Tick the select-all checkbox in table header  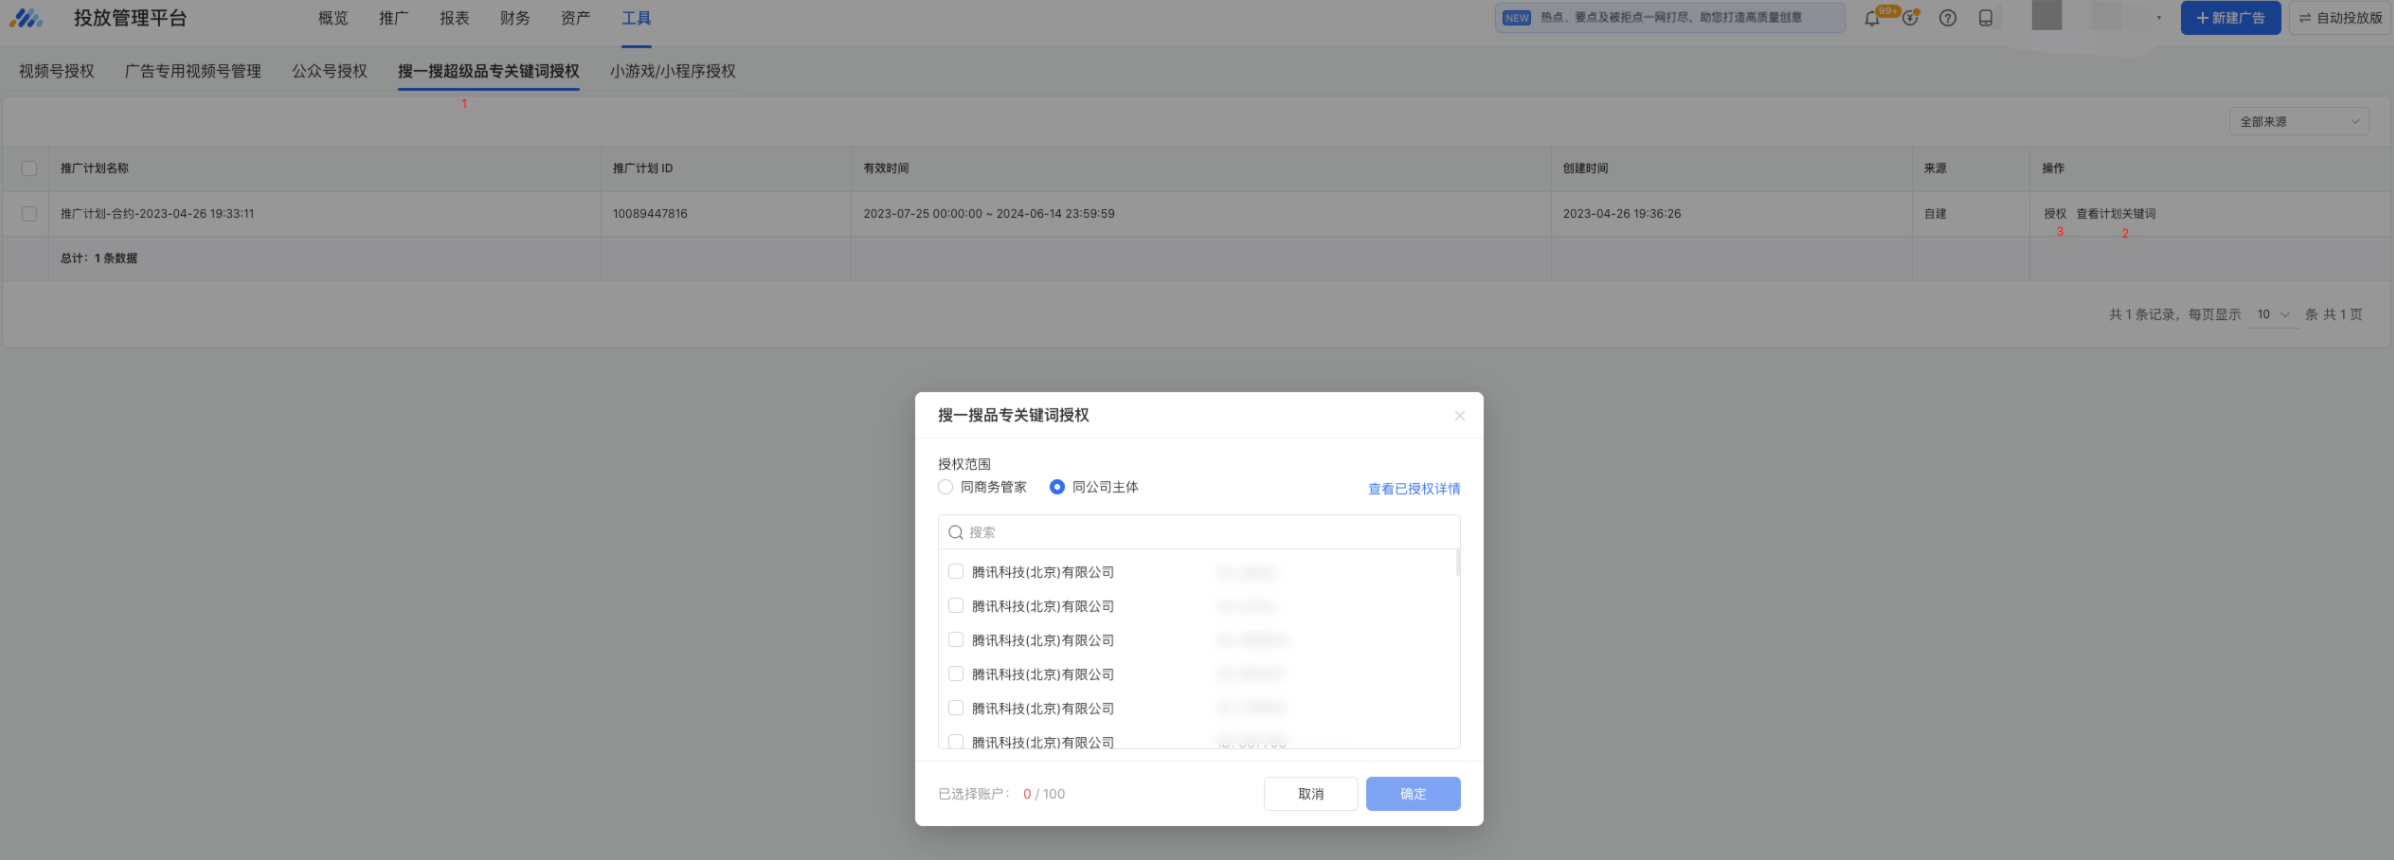point(29,168)
